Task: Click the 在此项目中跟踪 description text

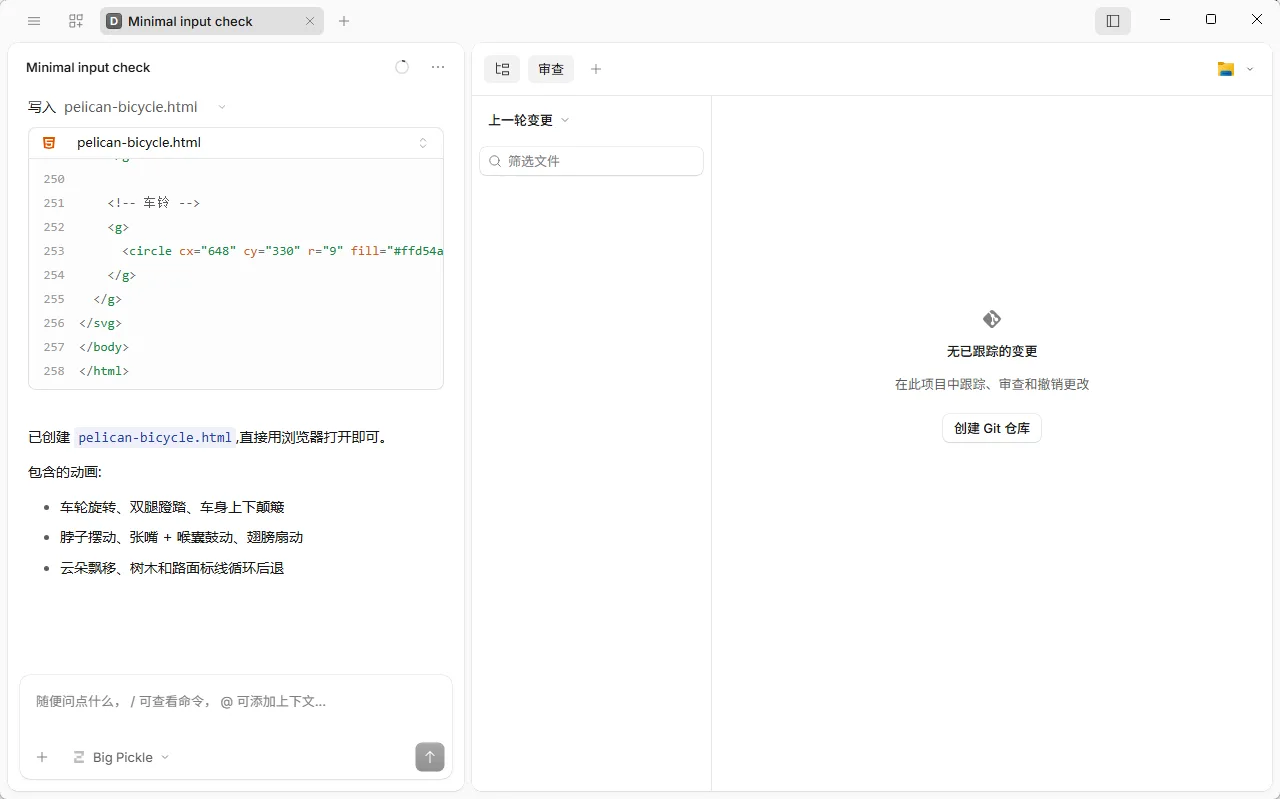Action: [992, 384]
